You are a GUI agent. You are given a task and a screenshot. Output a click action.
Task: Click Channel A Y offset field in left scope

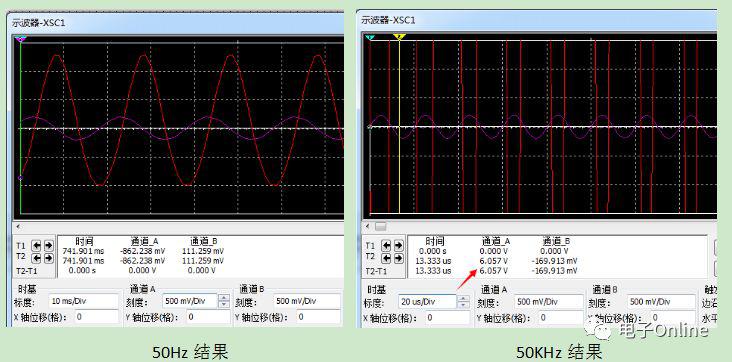click(x=208, y=317)
